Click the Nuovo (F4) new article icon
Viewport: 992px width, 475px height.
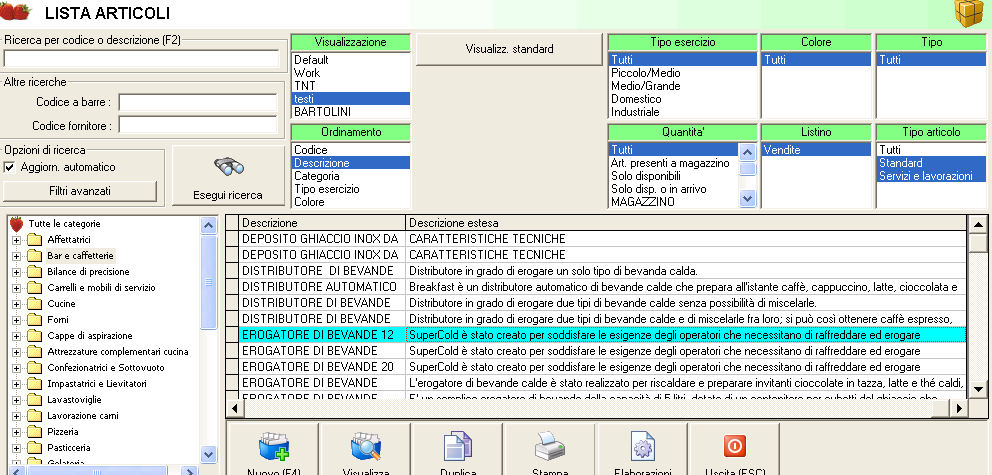(272, 448)
